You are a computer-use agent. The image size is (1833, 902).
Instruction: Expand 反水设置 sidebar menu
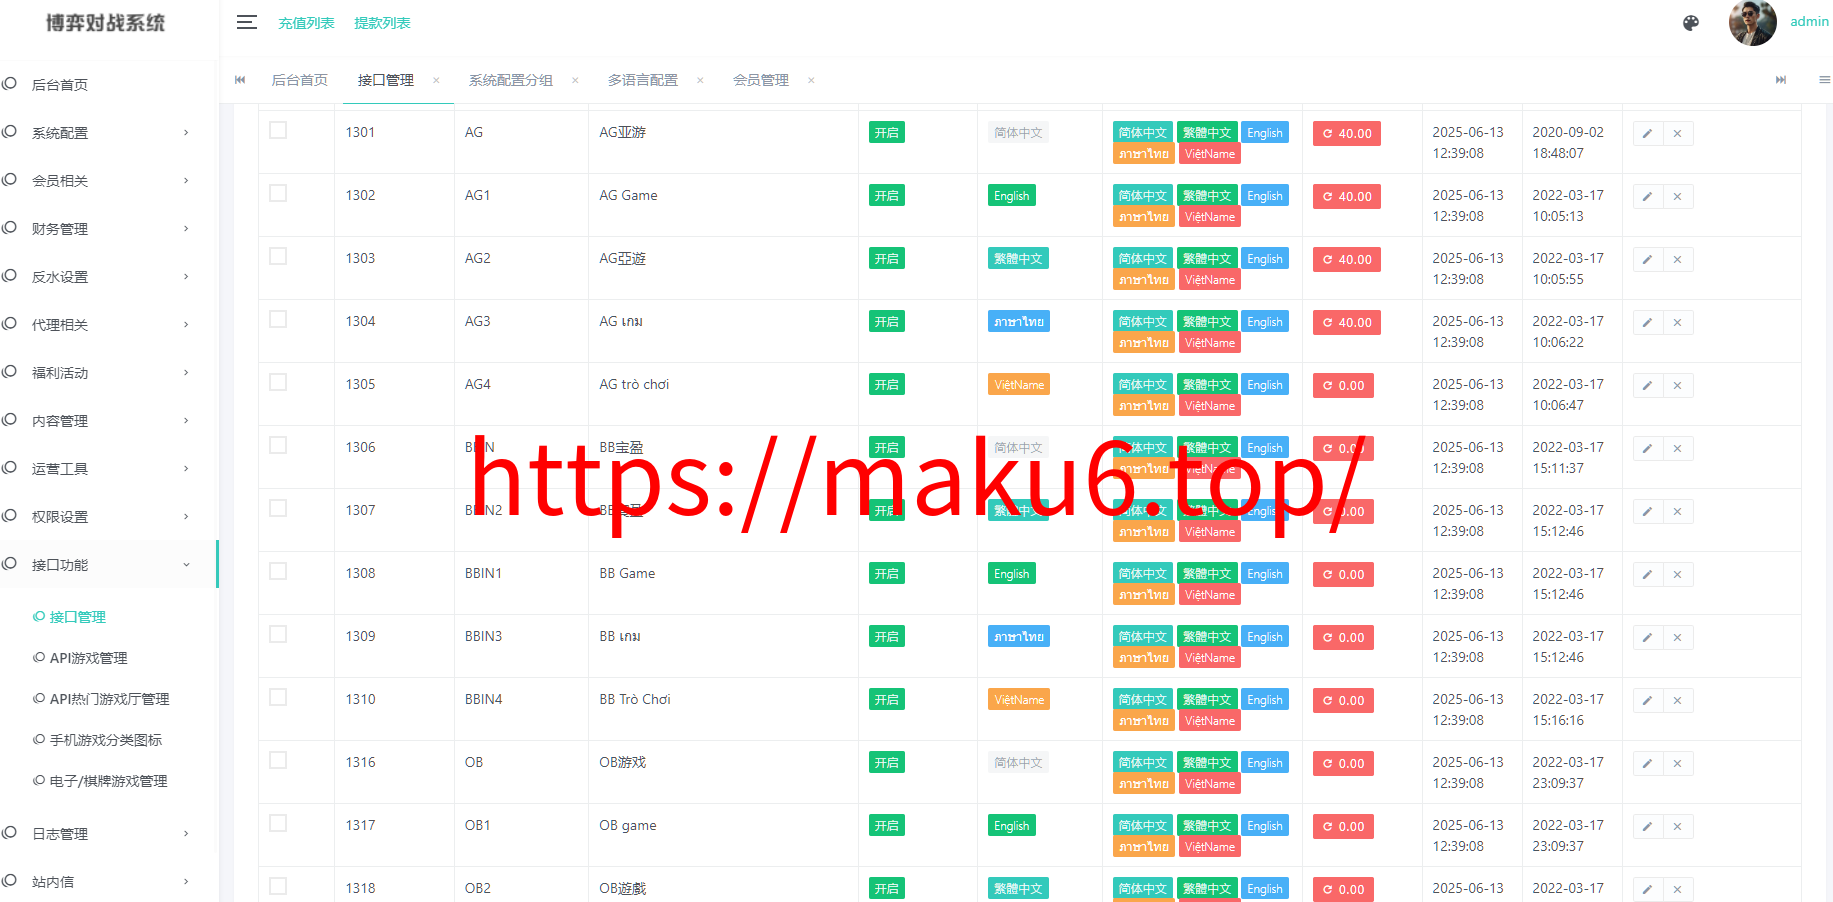pyautogui.click(x=108, y=277)
